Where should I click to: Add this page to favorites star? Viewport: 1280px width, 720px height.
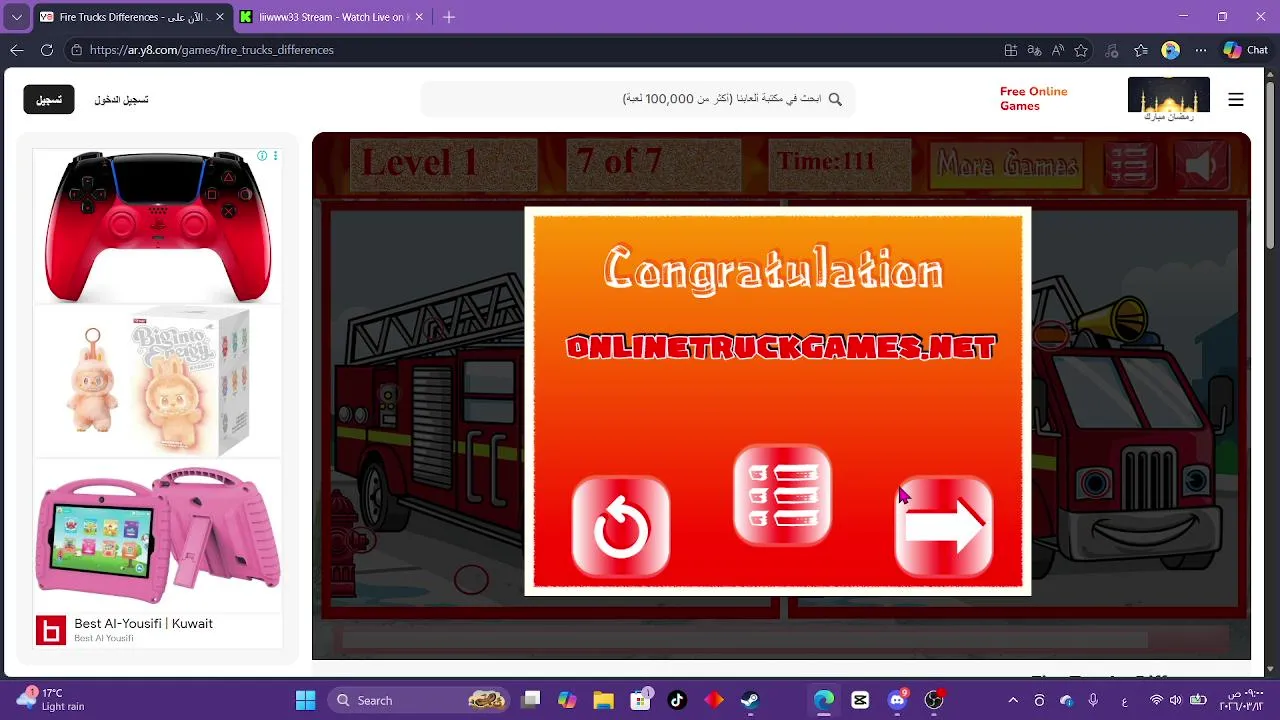pos(1081,50)
